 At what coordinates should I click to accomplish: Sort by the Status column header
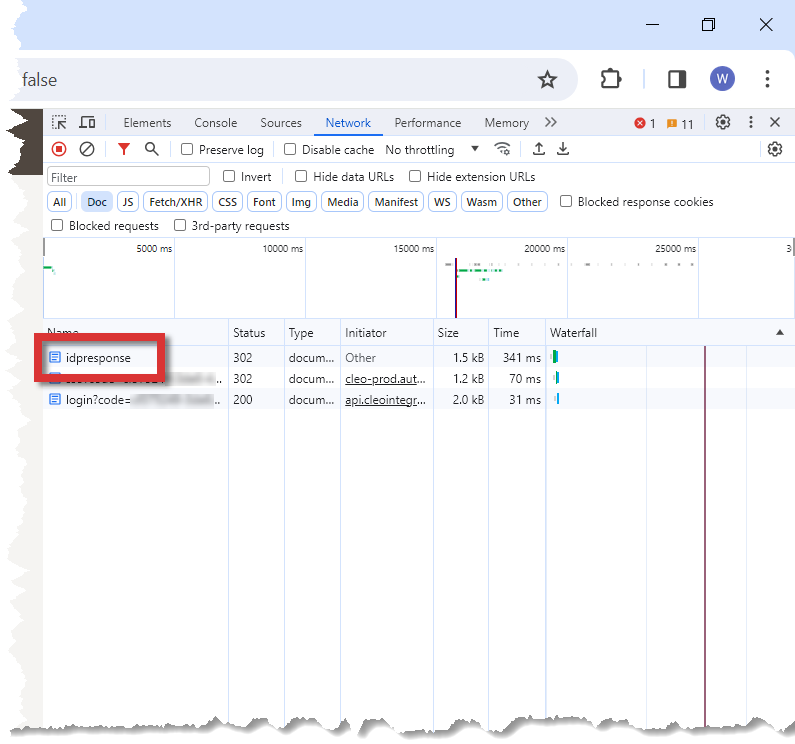point(256,333)
